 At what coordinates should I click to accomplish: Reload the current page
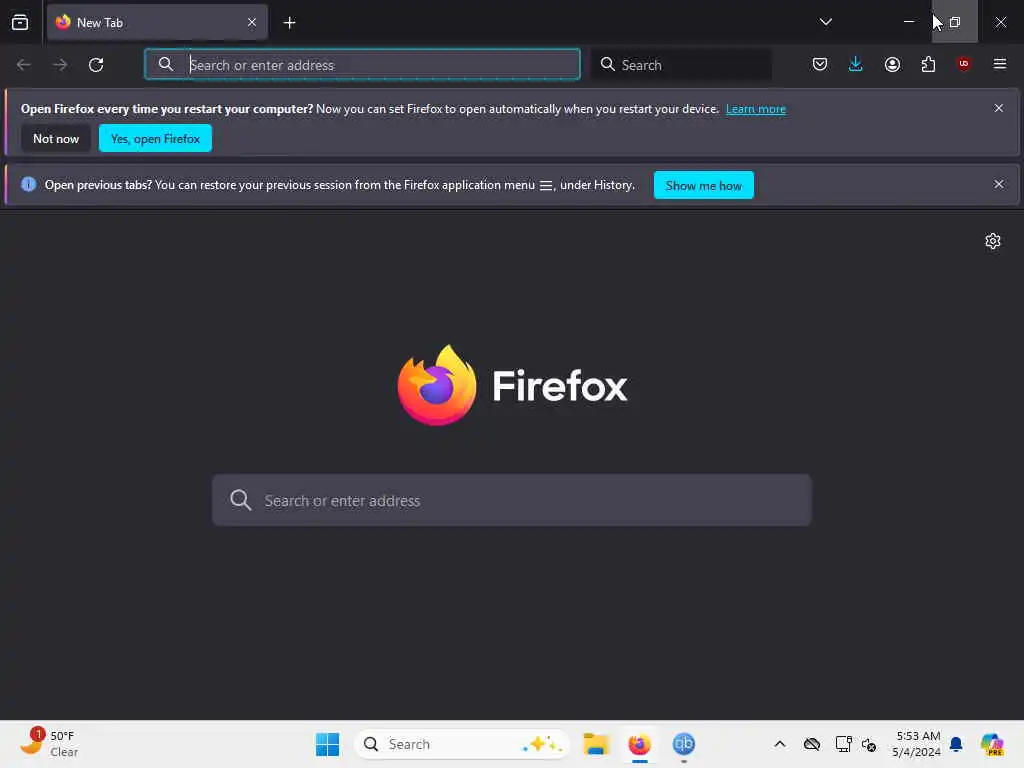point(96,65)
